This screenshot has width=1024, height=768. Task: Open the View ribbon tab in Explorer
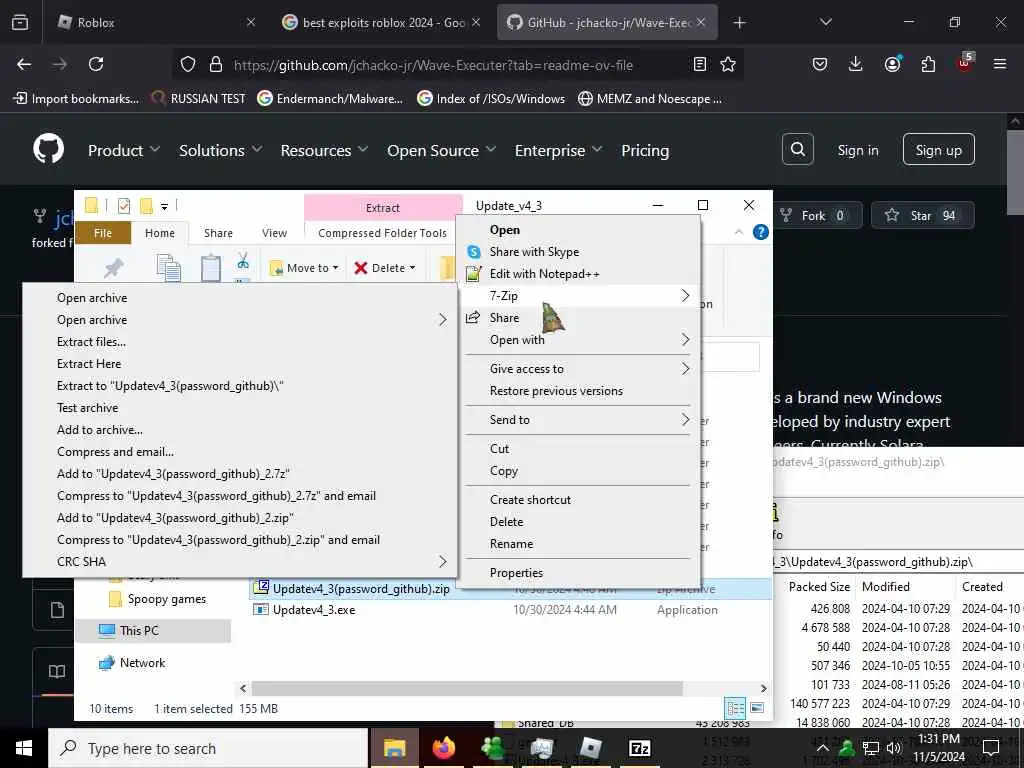tap(274, 233)
